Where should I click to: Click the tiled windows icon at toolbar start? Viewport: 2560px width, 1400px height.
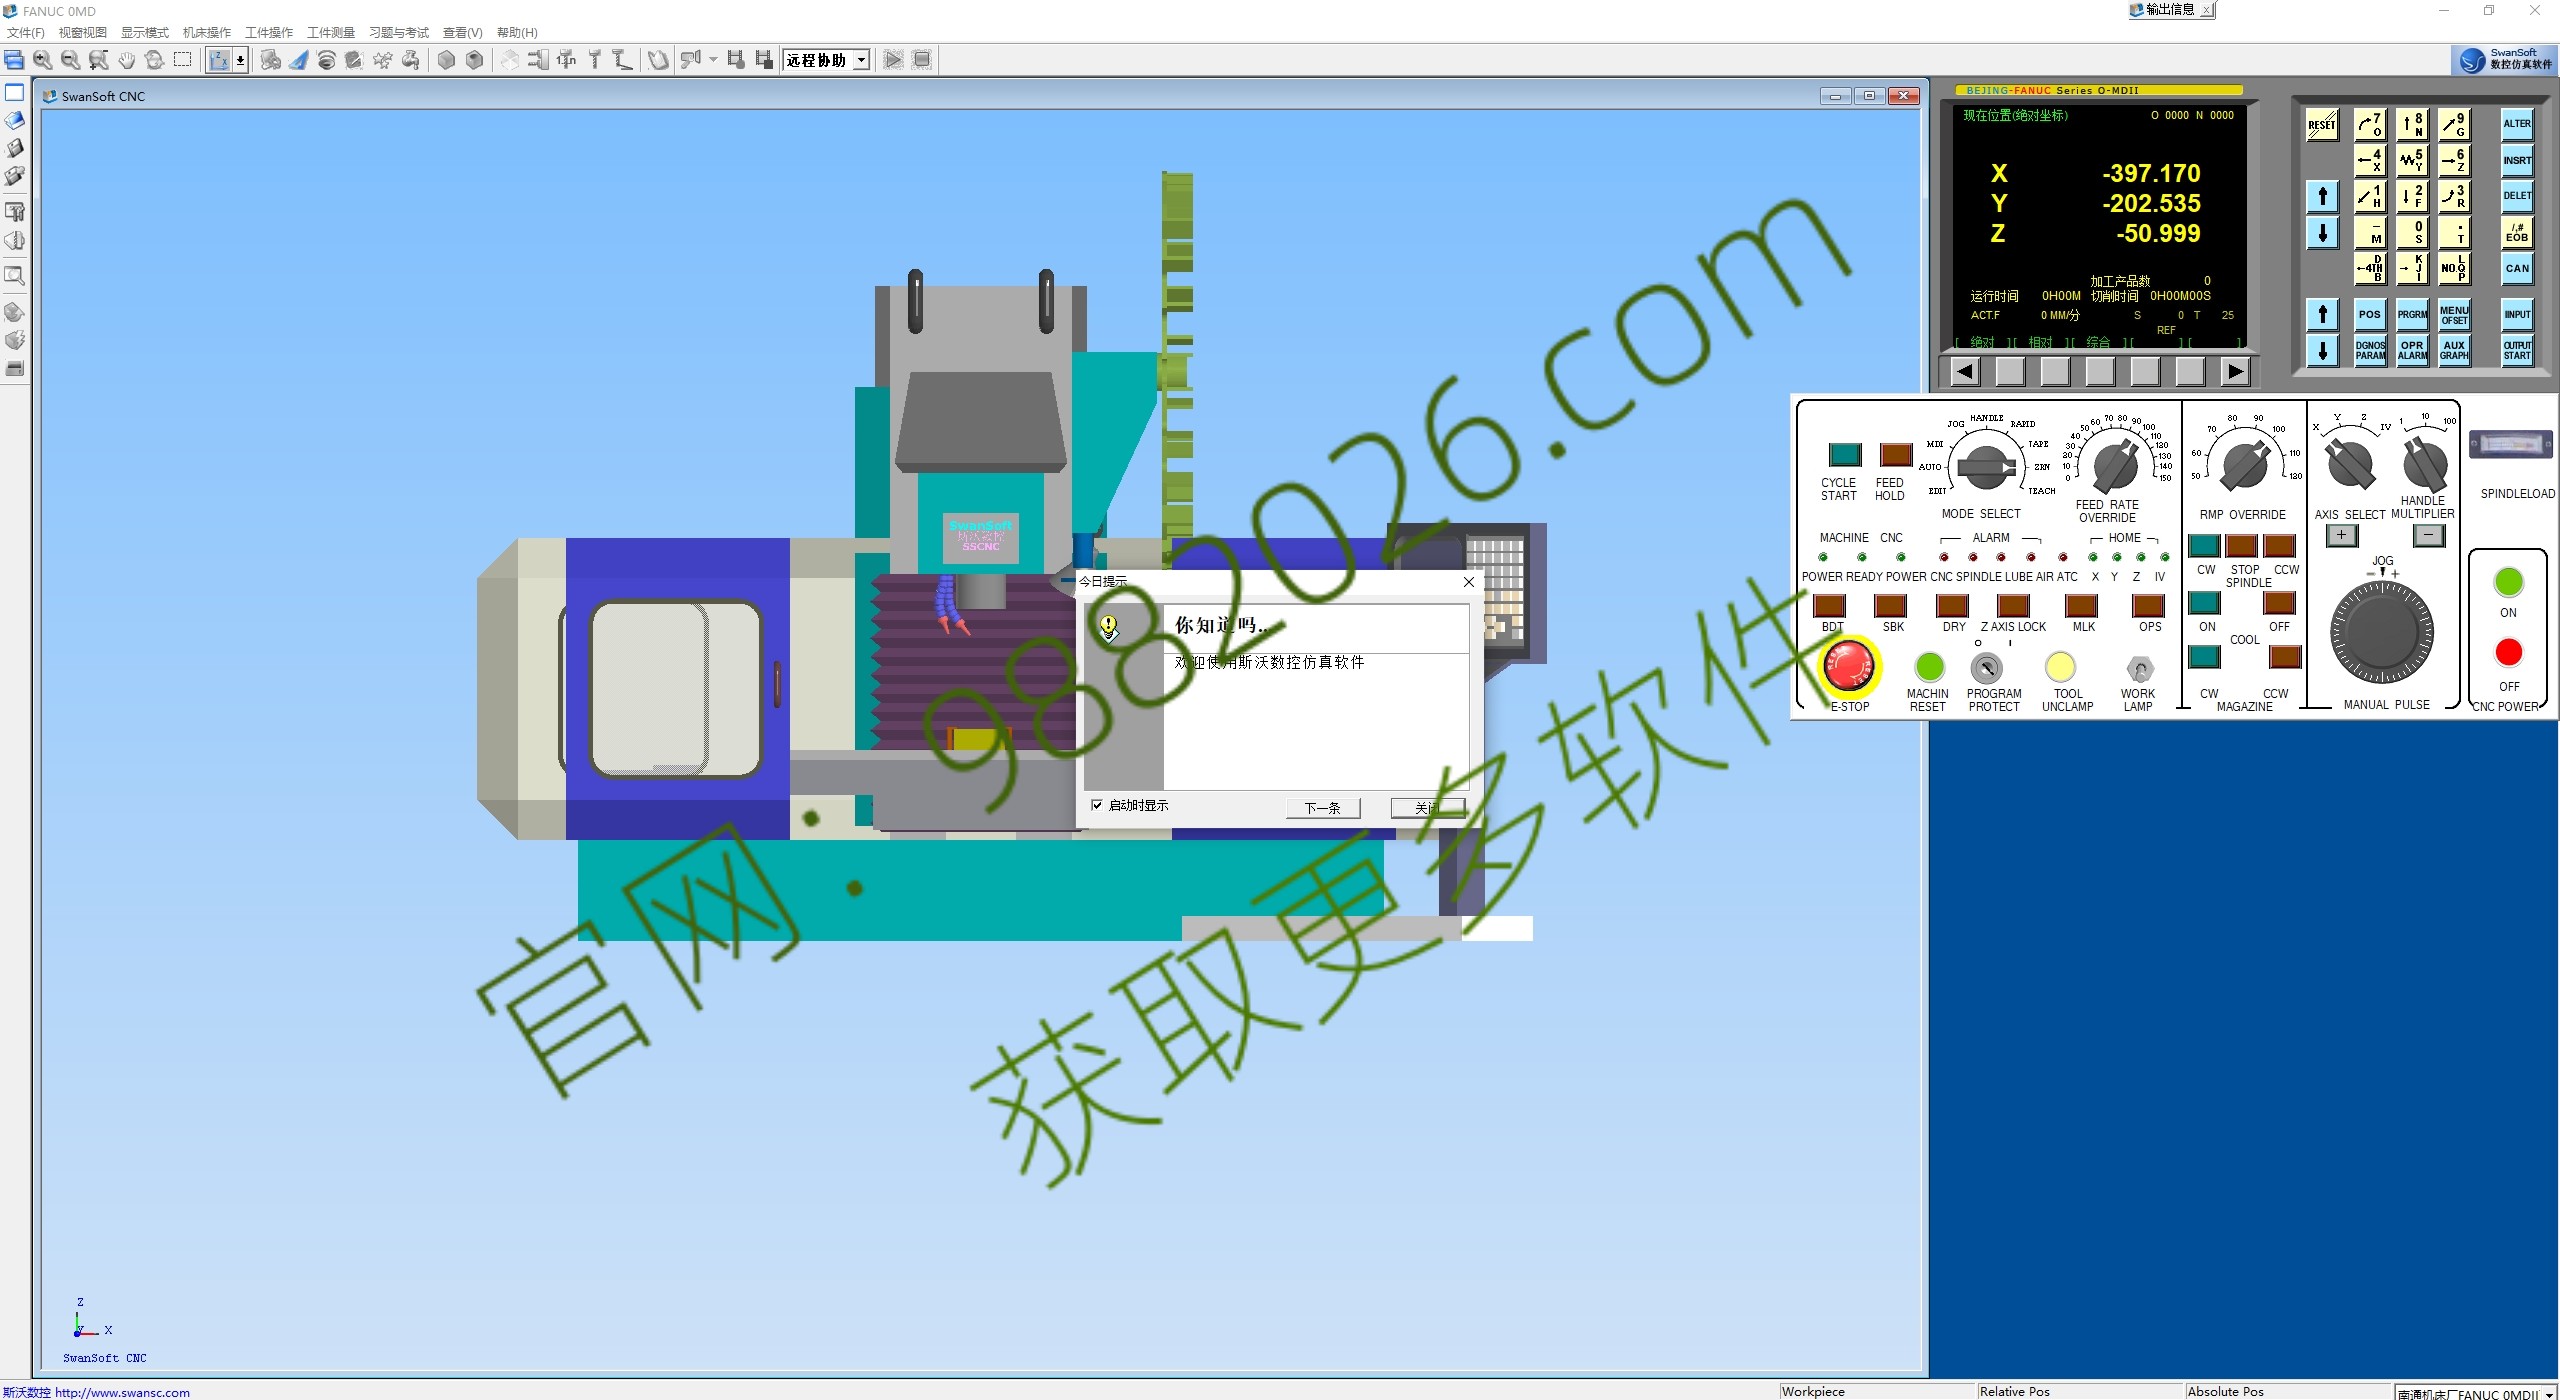[x=14, y=60]
